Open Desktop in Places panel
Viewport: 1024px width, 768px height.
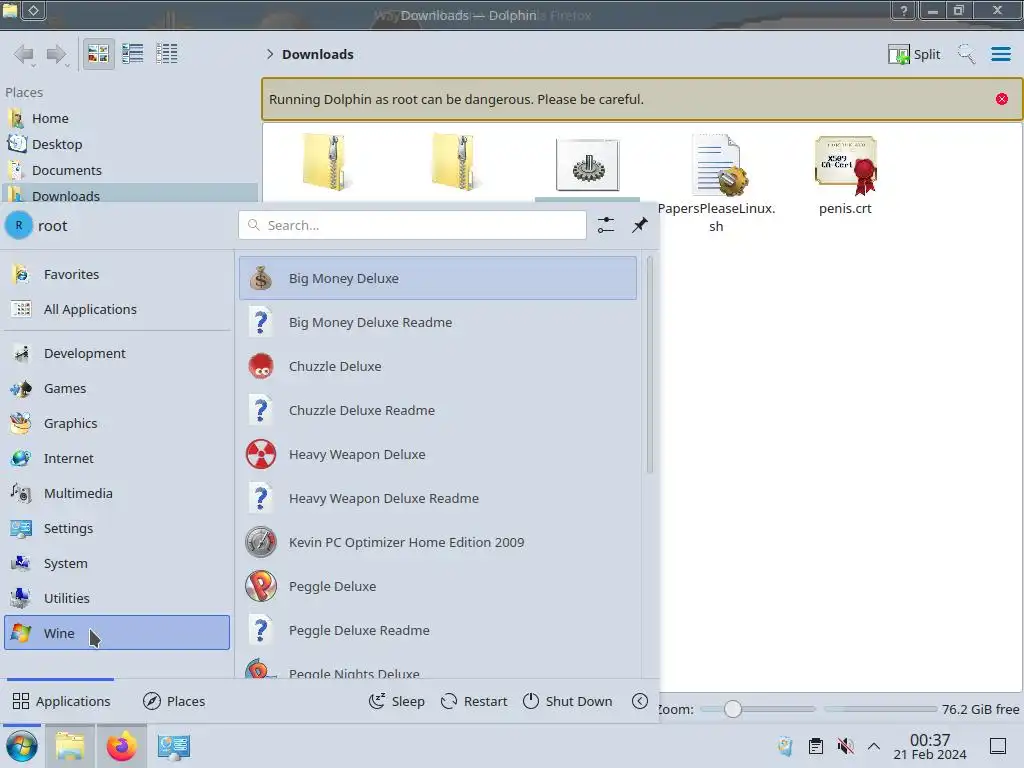click(x=129, y=144)
